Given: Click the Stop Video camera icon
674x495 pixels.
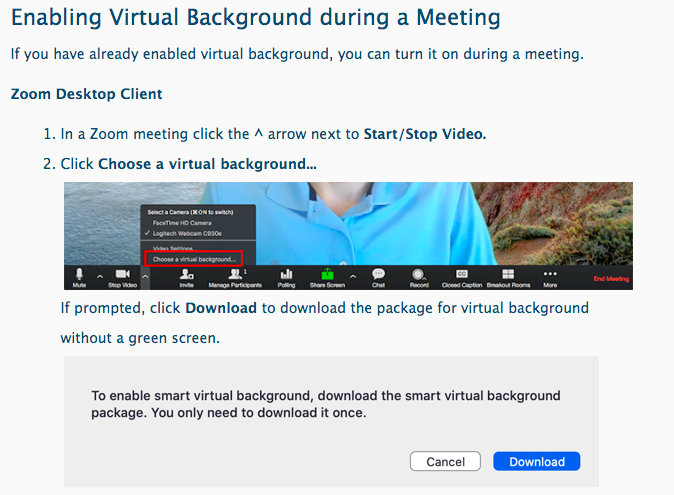Looking at the screenshot, I should click(123, 273).
